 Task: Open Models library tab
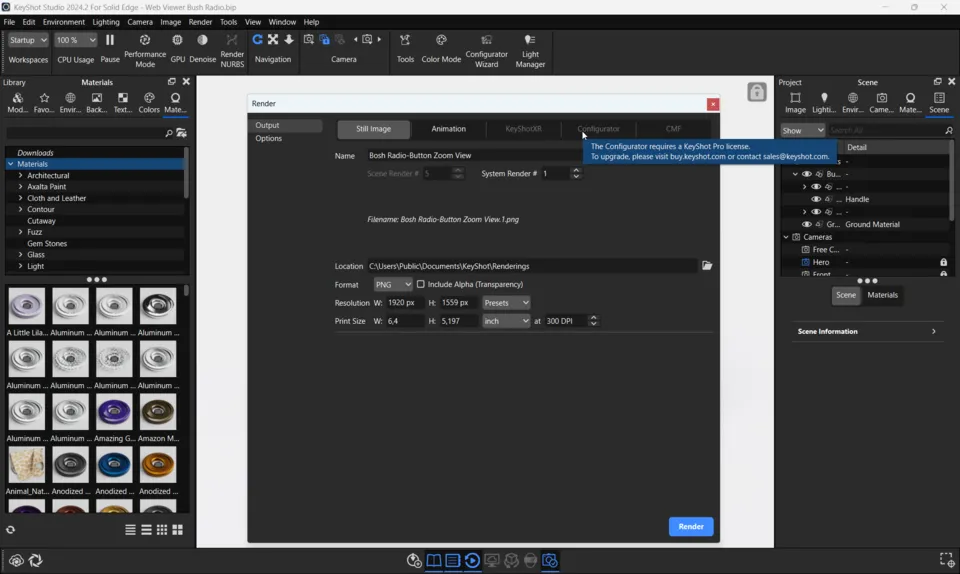pyautogui.click(x=17, y=102)
